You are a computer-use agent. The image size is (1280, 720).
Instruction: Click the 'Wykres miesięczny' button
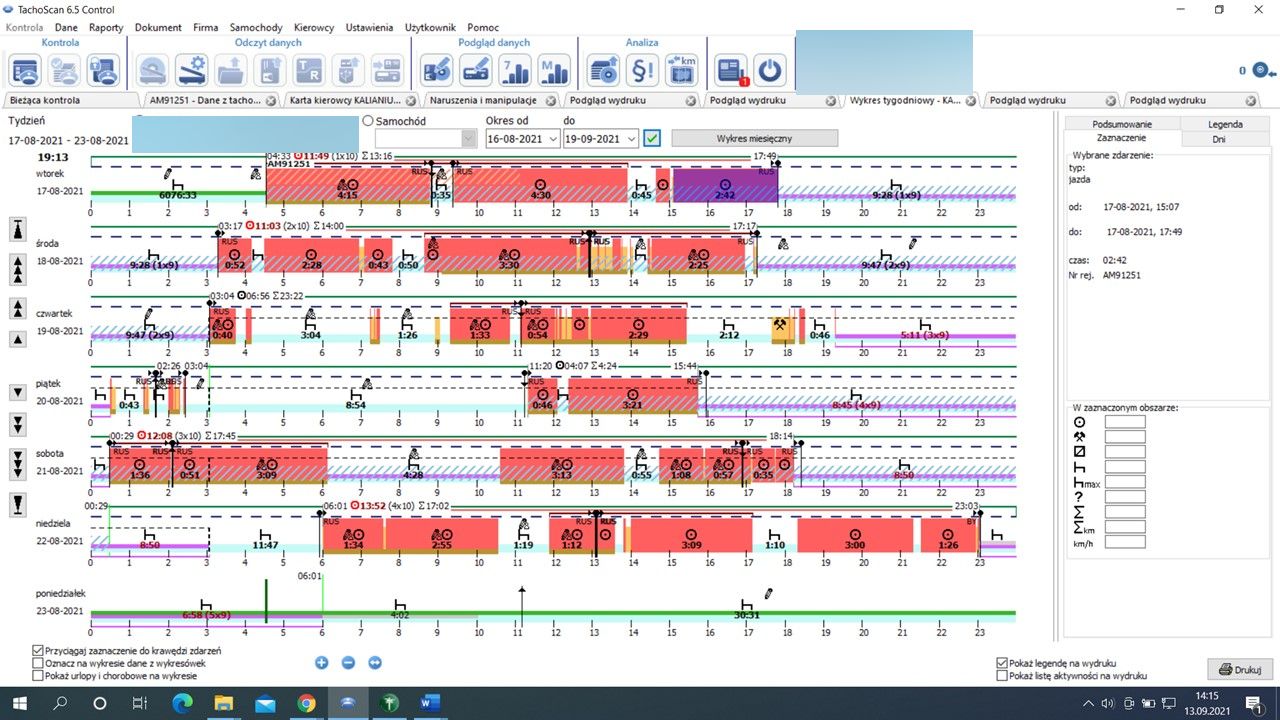pyautogui.click(x=753, y=138)
